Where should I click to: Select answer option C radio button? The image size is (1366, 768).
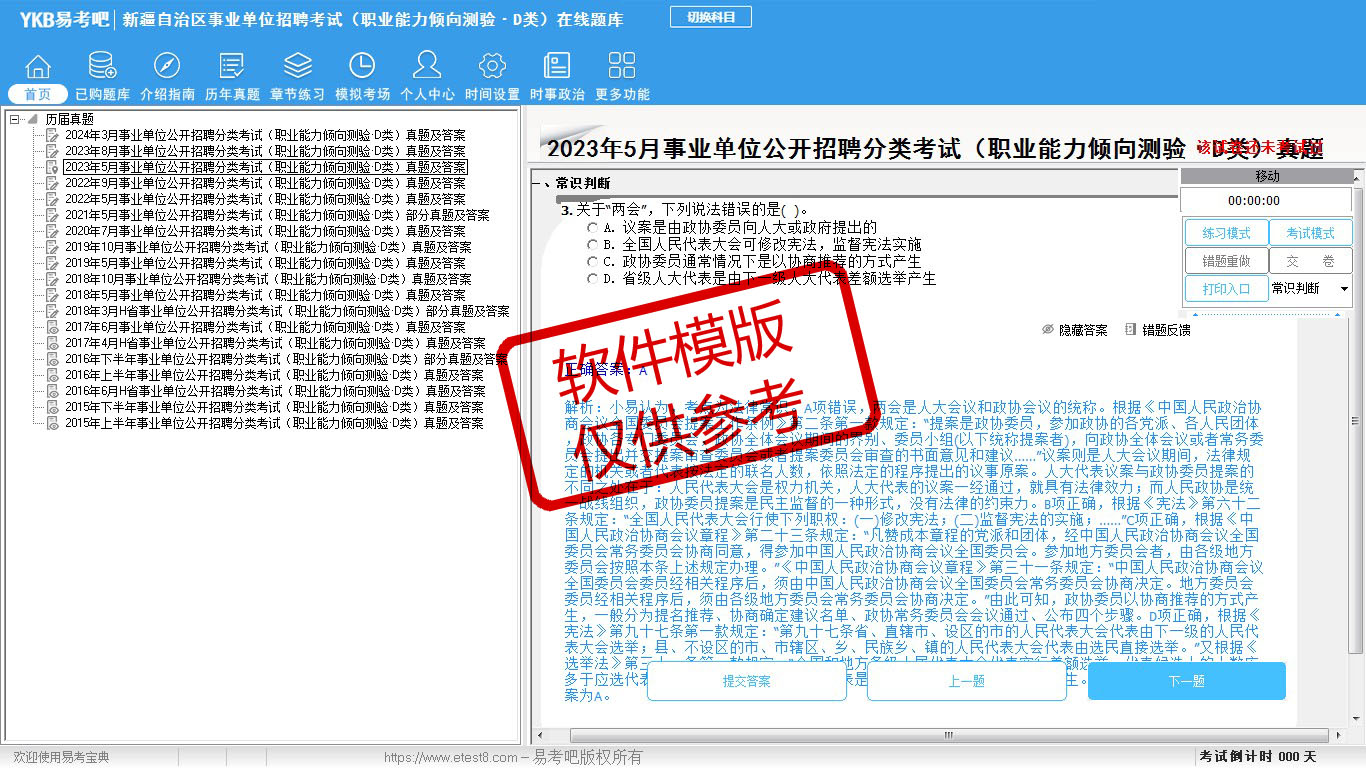(593, 262)
